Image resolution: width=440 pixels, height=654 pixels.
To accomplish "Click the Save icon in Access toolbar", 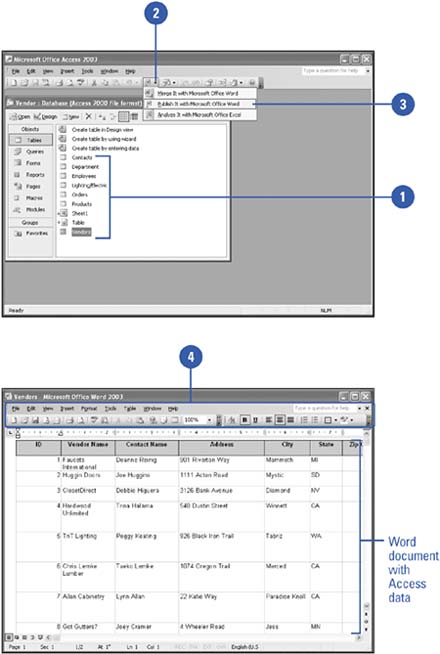I will [35, 83].
